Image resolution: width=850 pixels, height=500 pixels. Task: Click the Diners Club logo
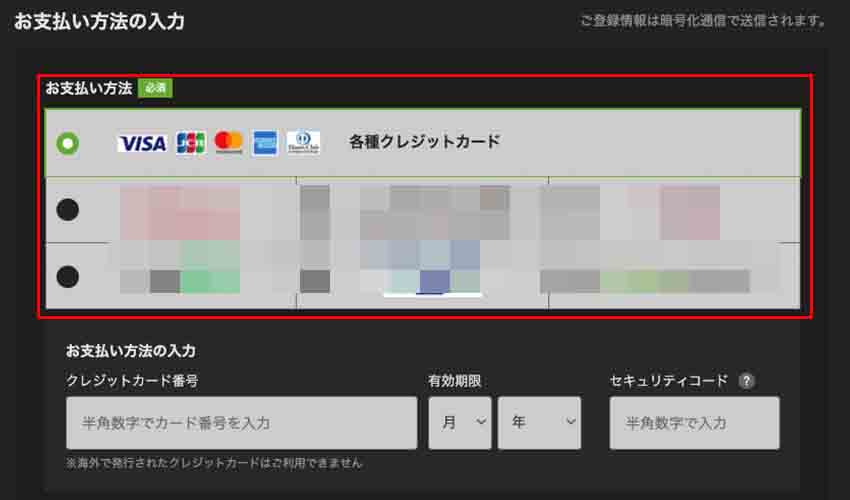point(303,143)
